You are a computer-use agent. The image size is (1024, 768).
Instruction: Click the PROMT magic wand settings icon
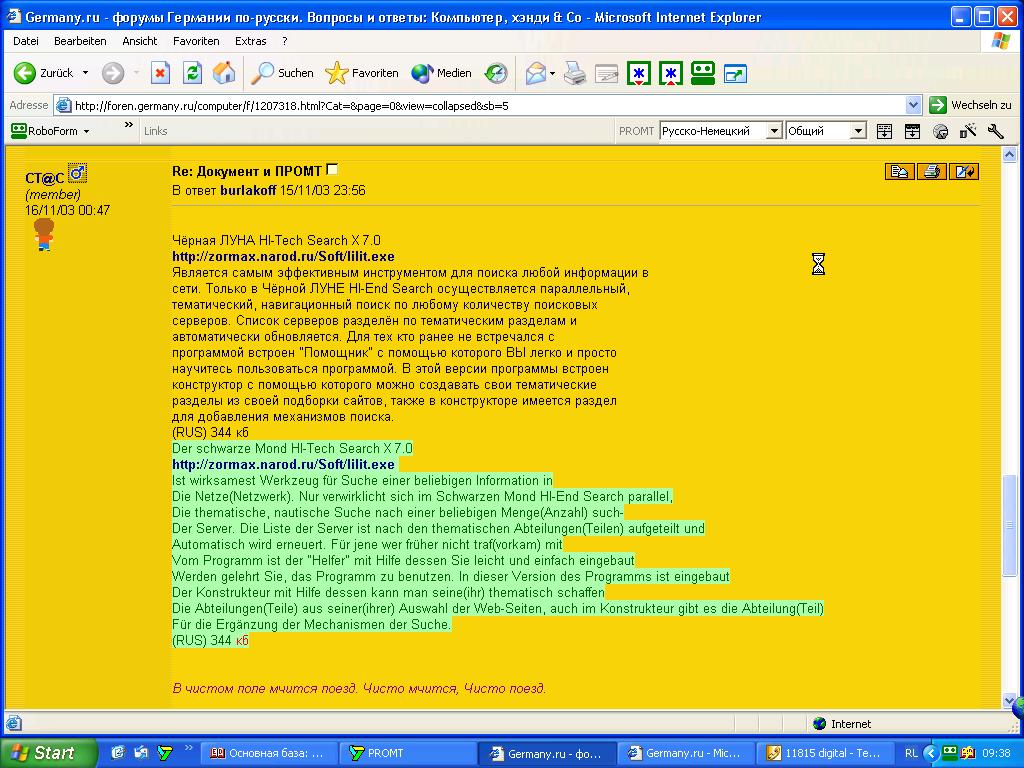pyautogui.click(x=968, y=131)
